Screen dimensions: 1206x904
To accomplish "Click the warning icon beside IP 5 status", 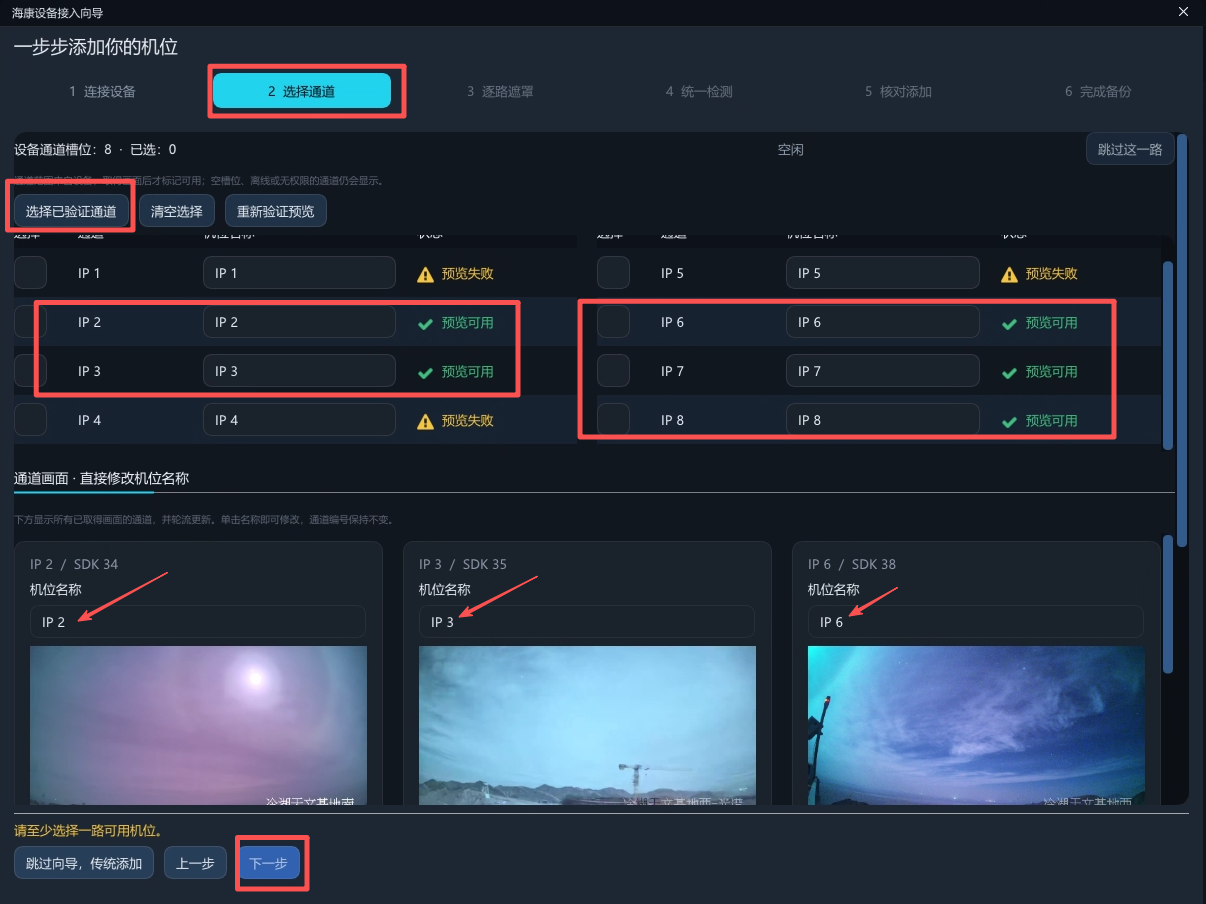I will coord(1009,274).
